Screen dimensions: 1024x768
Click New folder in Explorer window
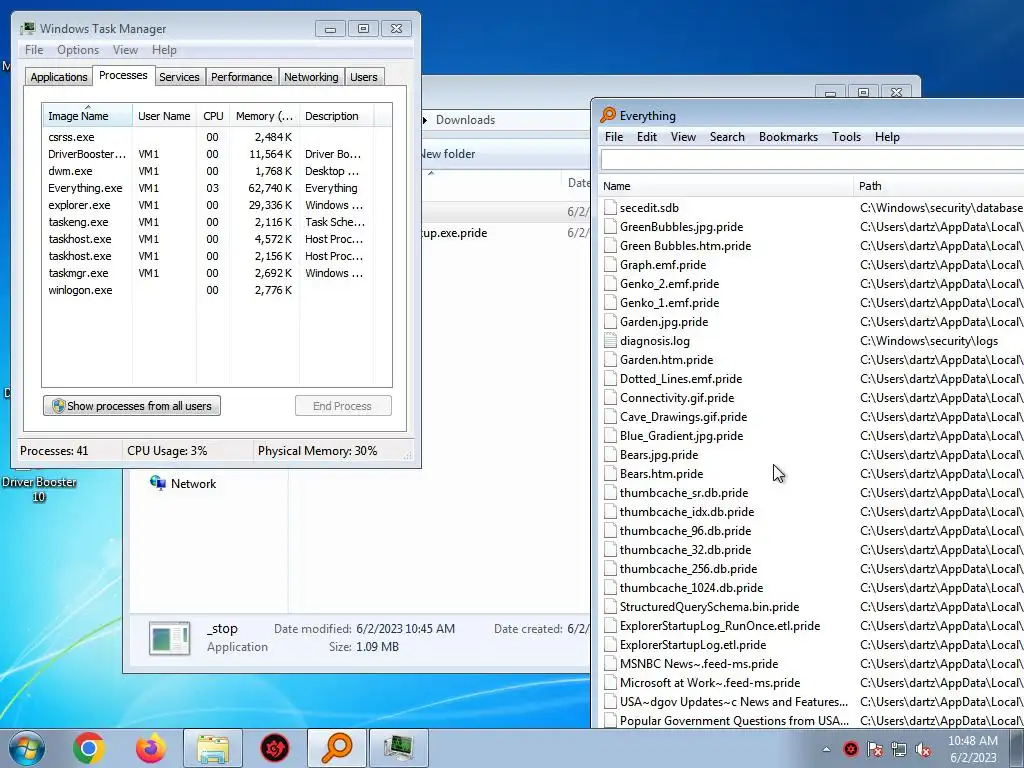point(449,154)
